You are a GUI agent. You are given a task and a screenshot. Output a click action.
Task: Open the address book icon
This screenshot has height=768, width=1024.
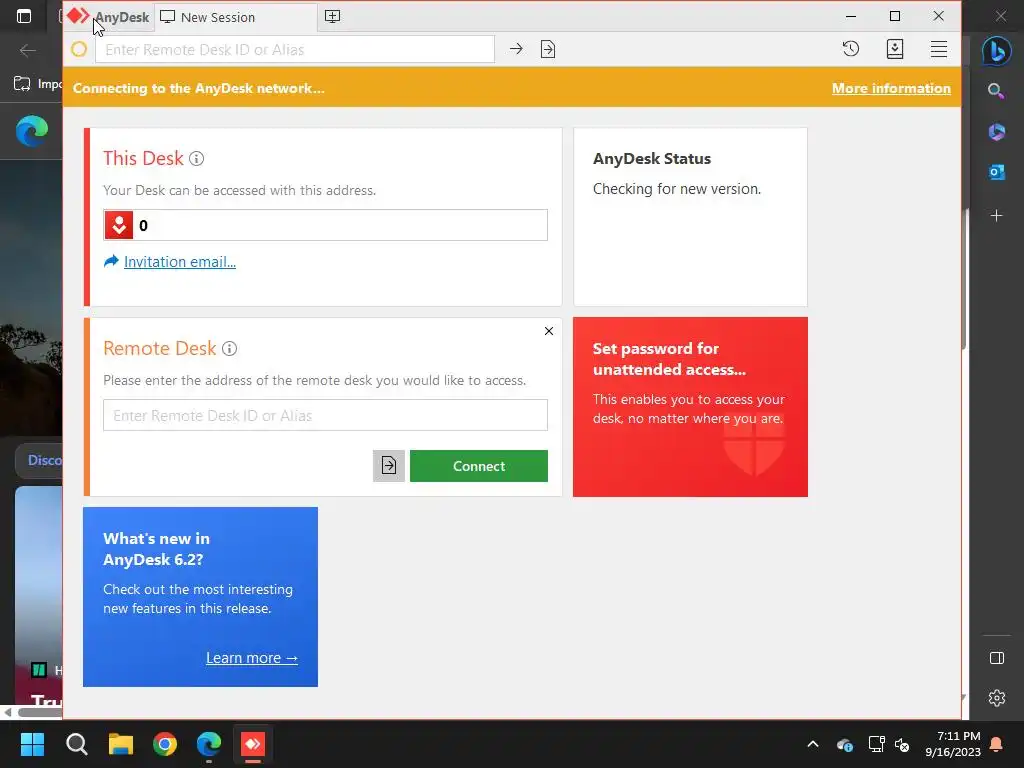[895, 49]
